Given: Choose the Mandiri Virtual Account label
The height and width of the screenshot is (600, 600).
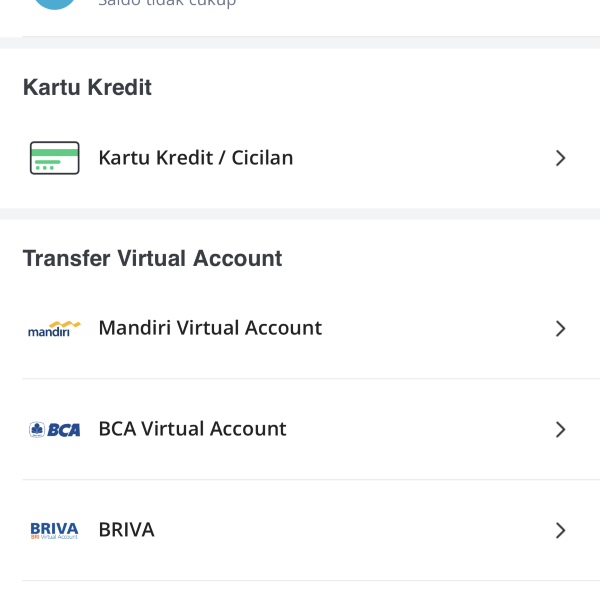Looking at the screenshot, I should pyautogui.click(x=210, y=328).
